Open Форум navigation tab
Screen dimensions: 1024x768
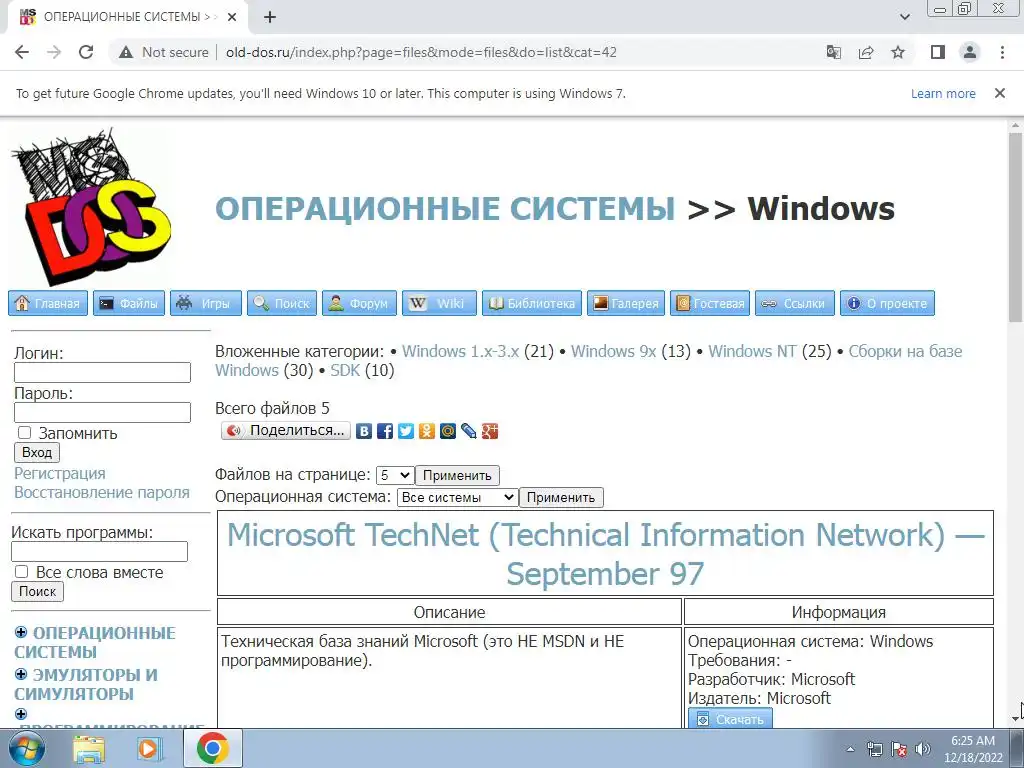coord(359,303)
